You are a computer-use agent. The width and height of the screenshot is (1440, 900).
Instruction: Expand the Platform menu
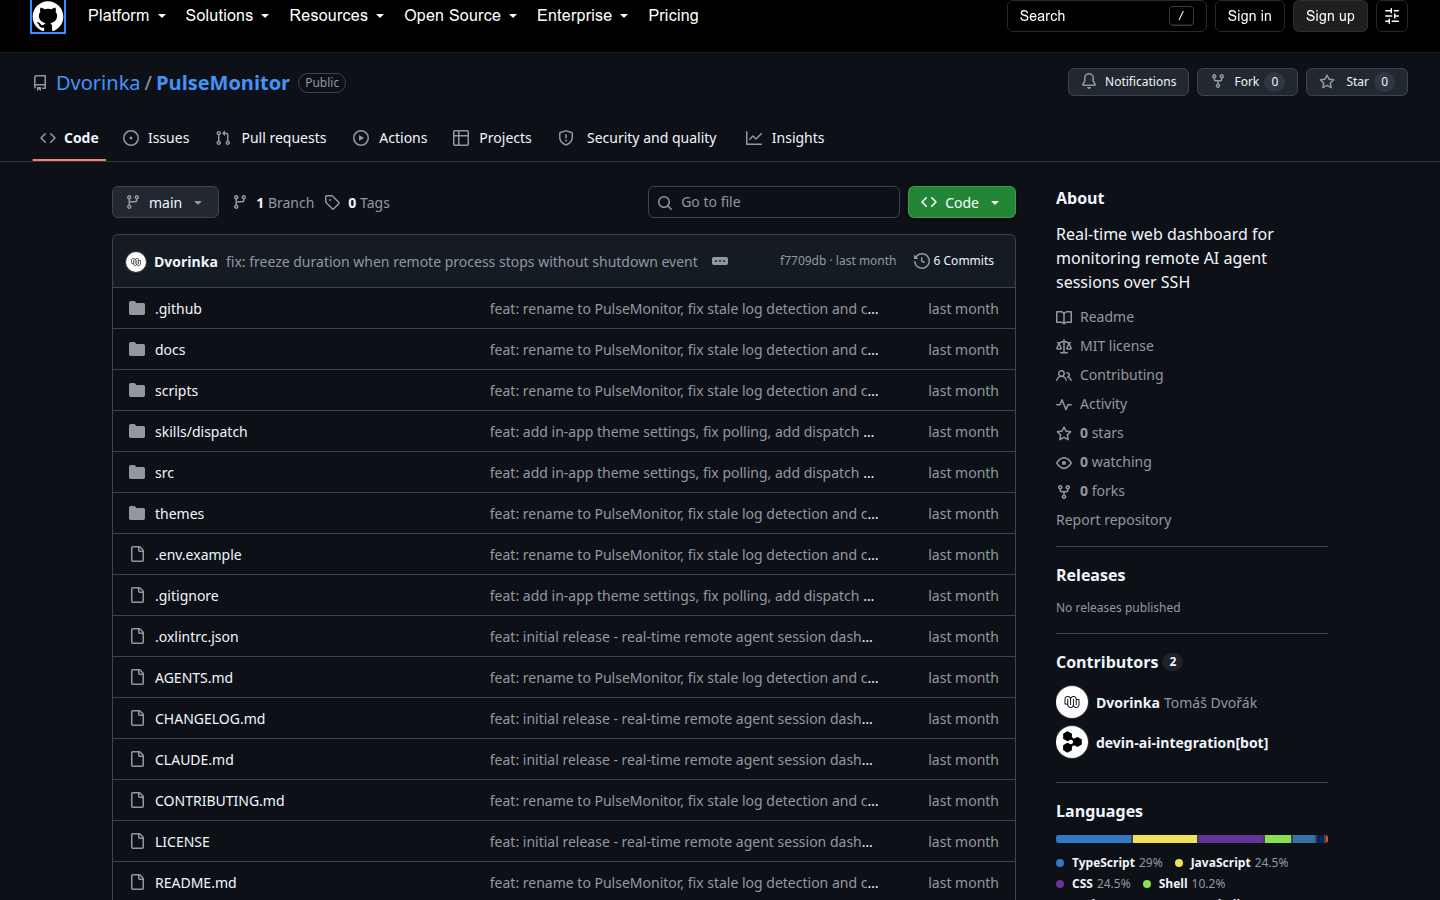point(126,16)
